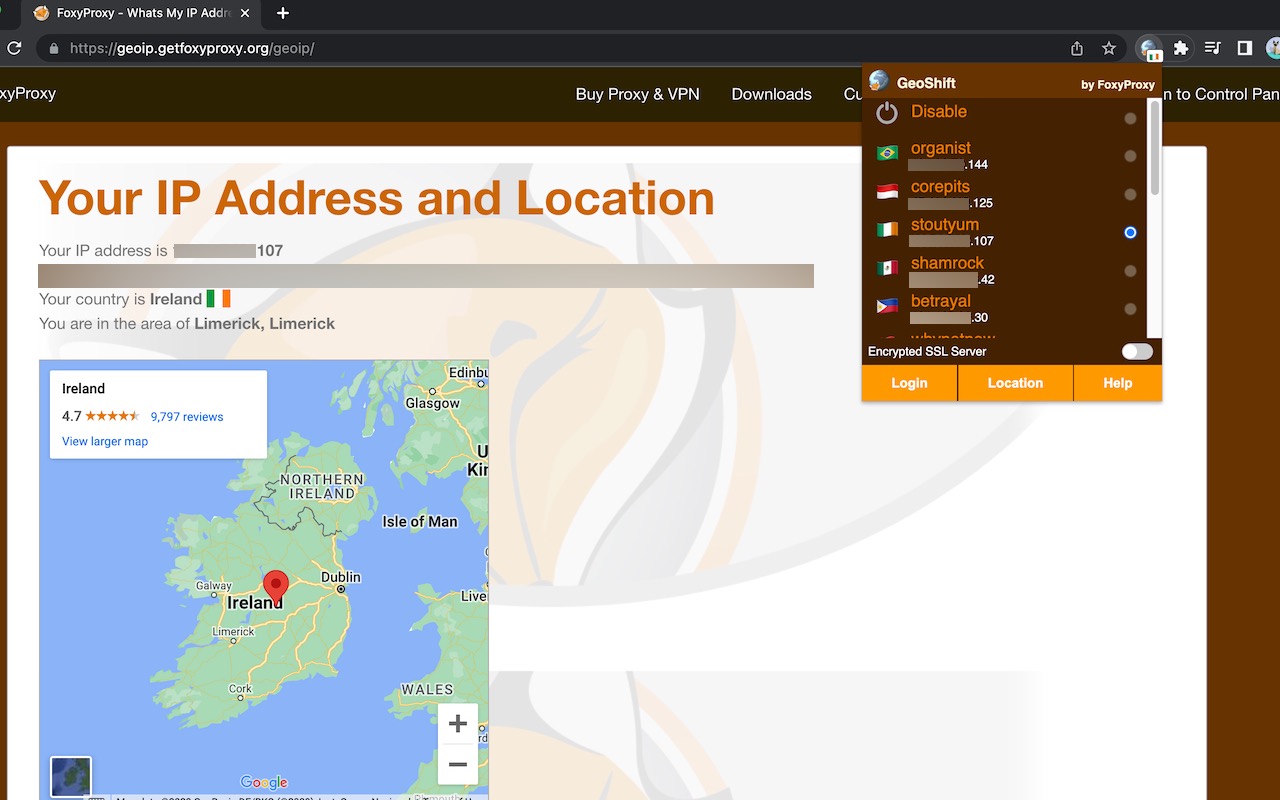Click the map zoom in plus button
The height and width of the screenshot is (800, 1280).
point(458,724)
